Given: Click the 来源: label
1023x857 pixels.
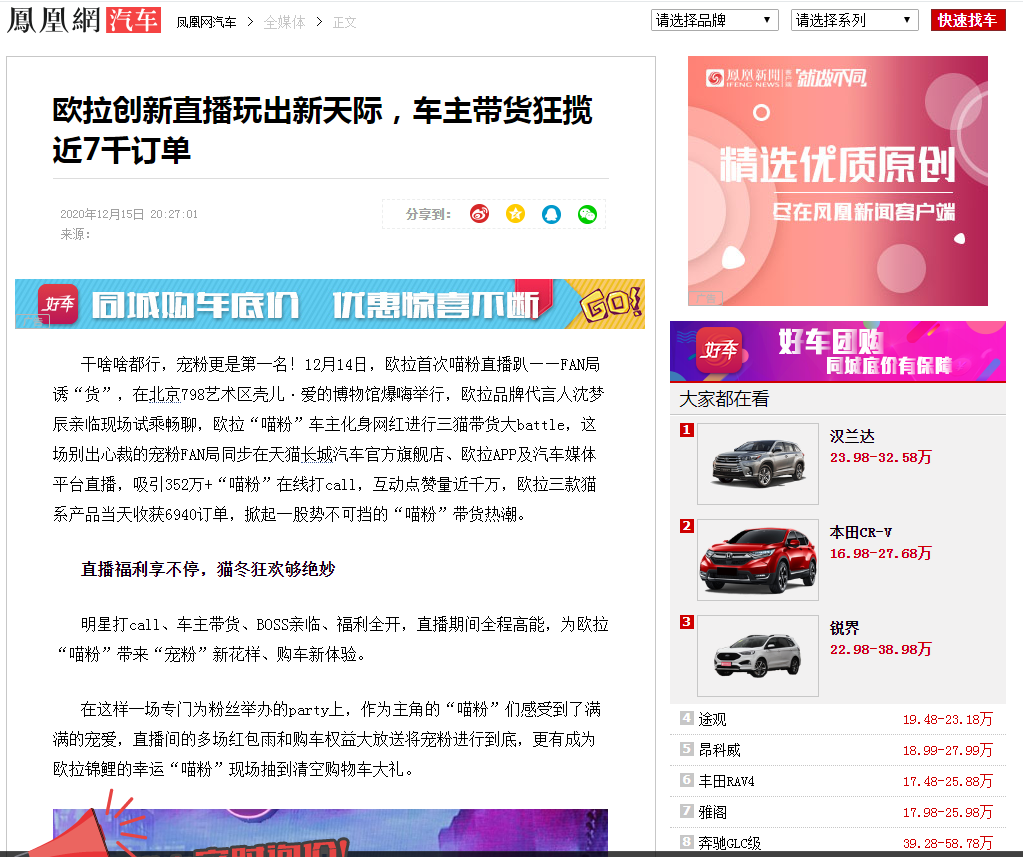Looking at the screenshot, I should pyautogui.click(x=75, y=234).
